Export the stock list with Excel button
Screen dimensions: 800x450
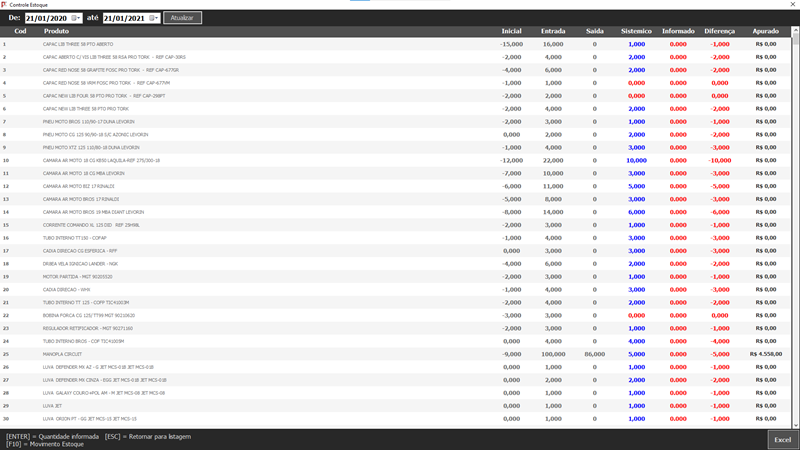pos(782,439)
